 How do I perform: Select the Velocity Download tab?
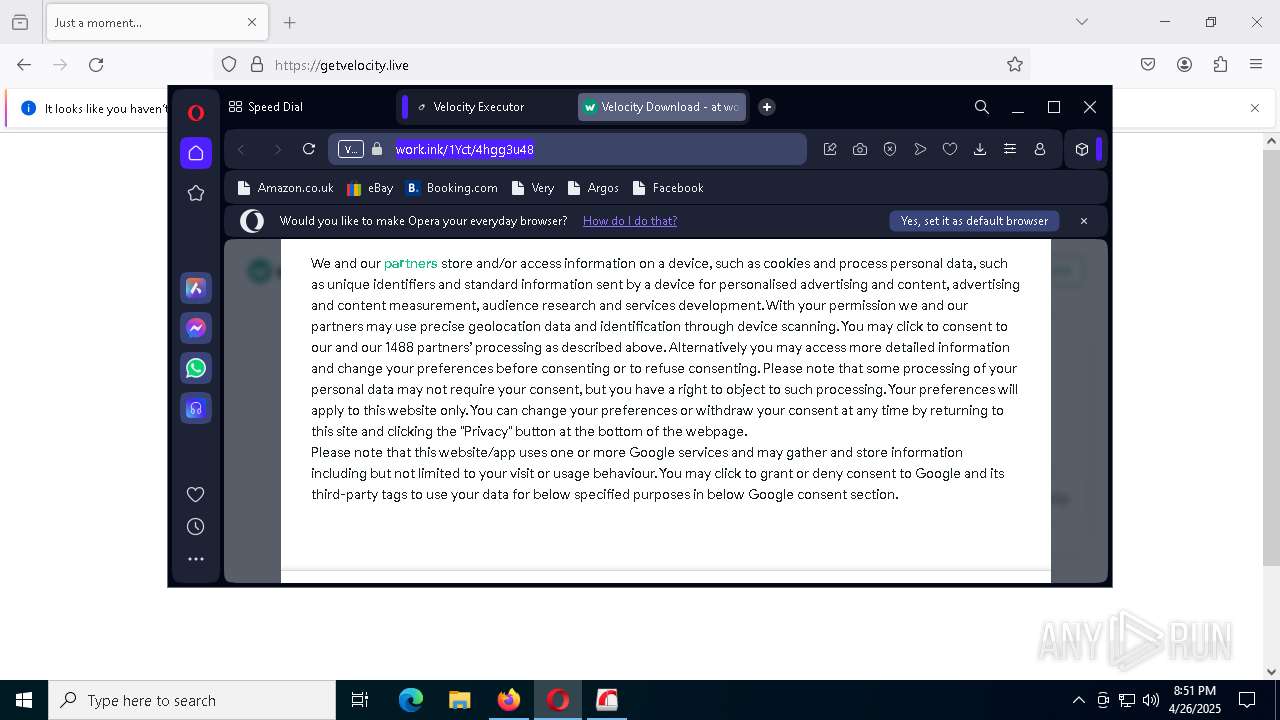(662, 107)
